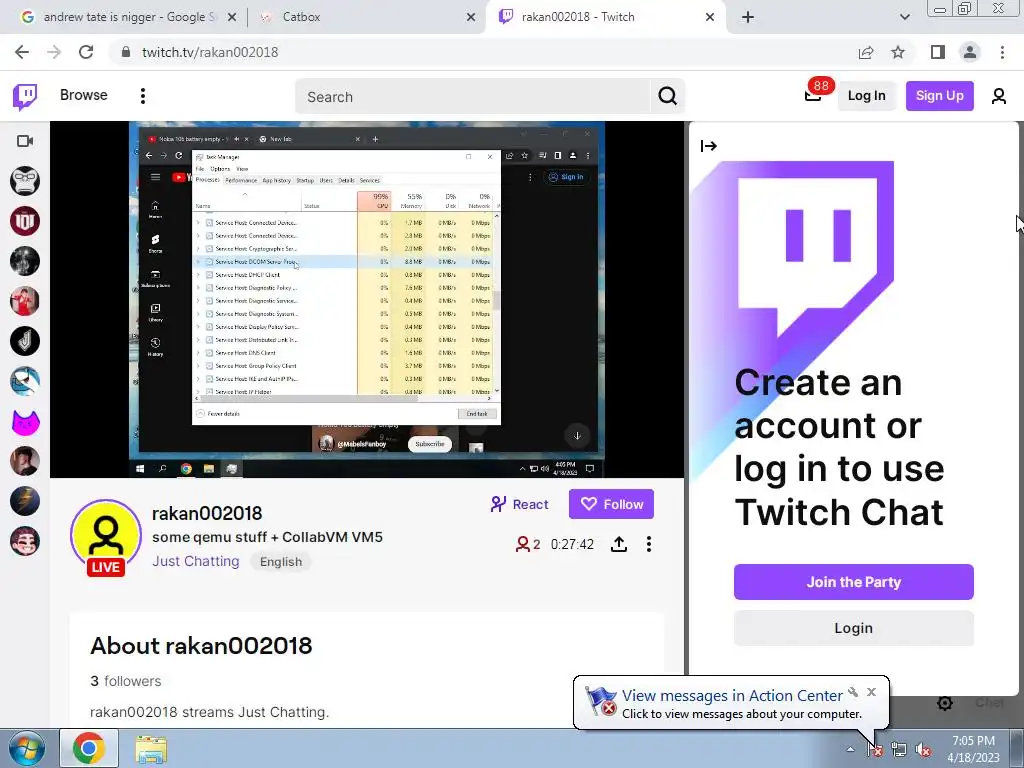The width and height of the screenshot is (1024, 768).
Task: Click the Sign Up button
Action: point(939,96)
